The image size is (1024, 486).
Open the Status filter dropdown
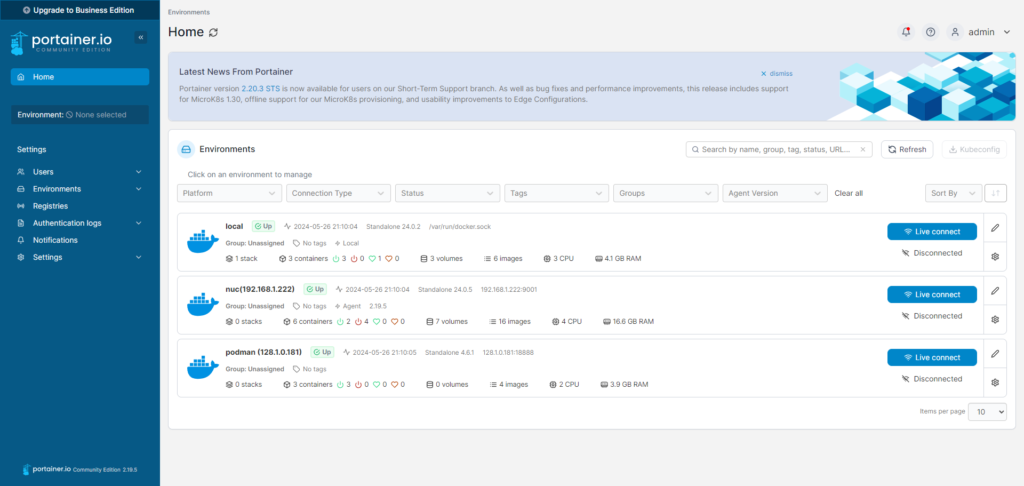click(447, 193)
